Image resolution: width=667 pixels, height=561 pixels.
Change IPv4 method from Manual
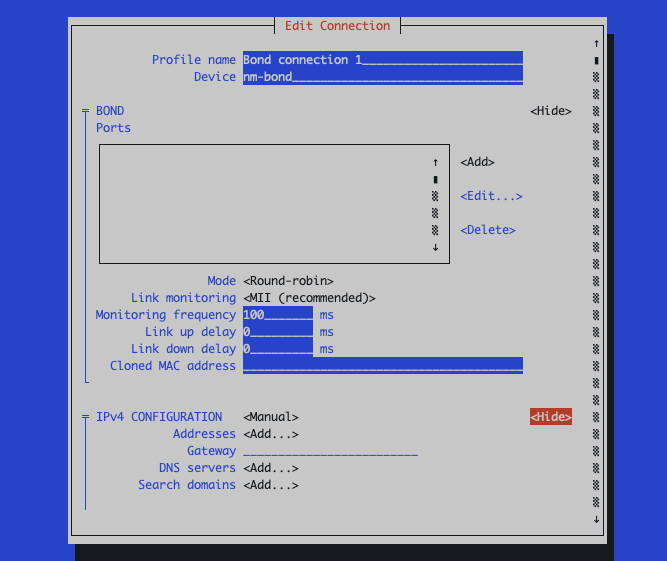point(270,417)
